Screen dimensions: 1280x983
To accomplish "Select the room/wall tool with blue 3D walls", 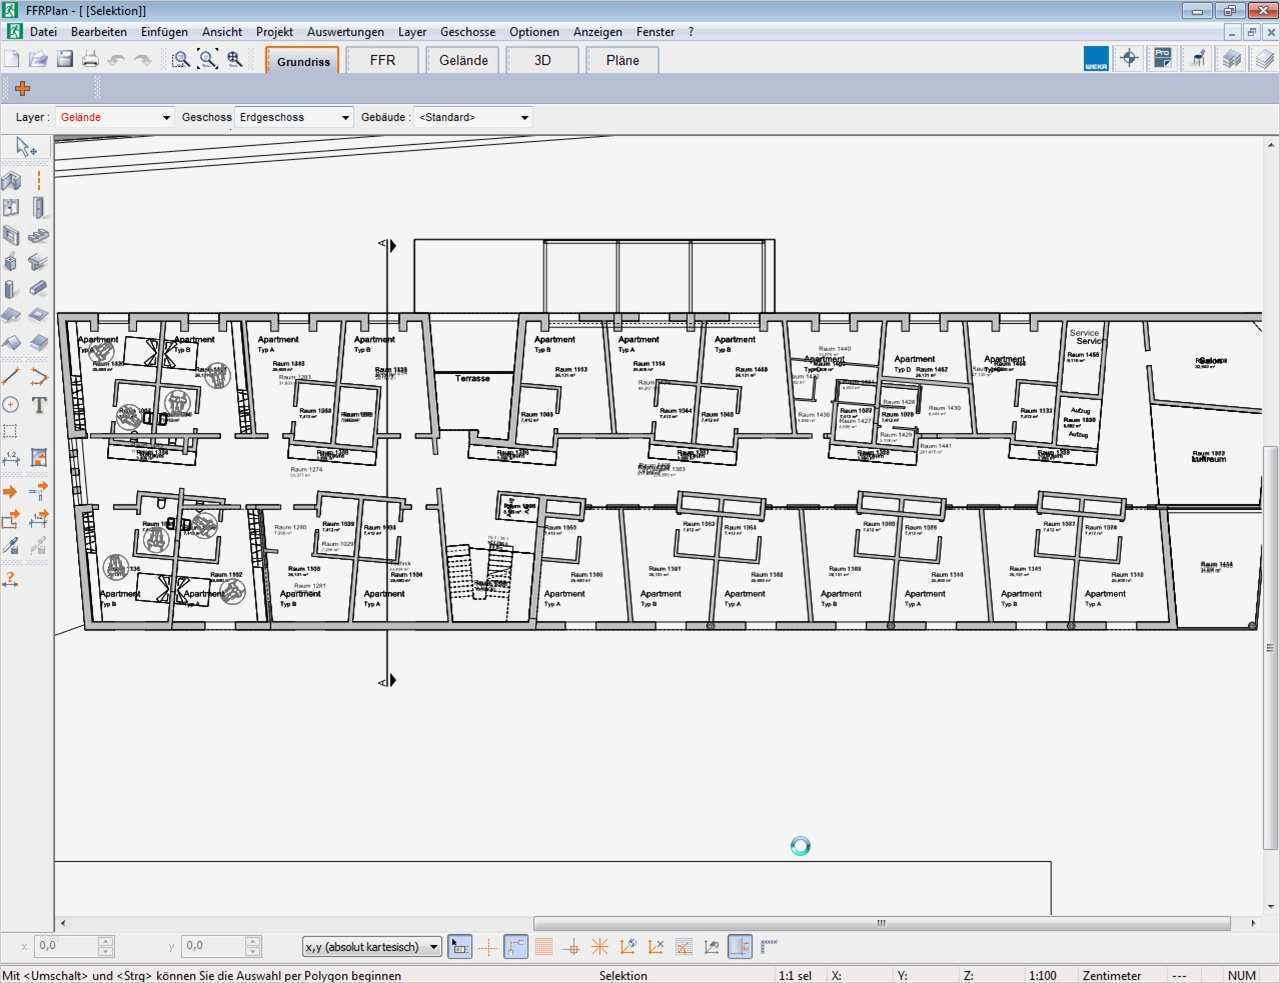I will [x=11, y=181].
